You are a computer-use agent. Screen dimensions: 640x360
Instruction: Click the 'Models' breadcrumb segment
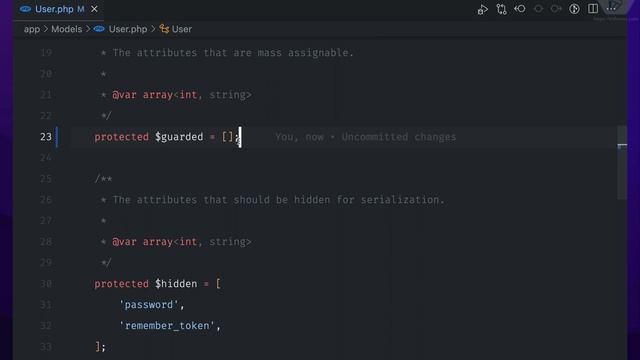67,29
